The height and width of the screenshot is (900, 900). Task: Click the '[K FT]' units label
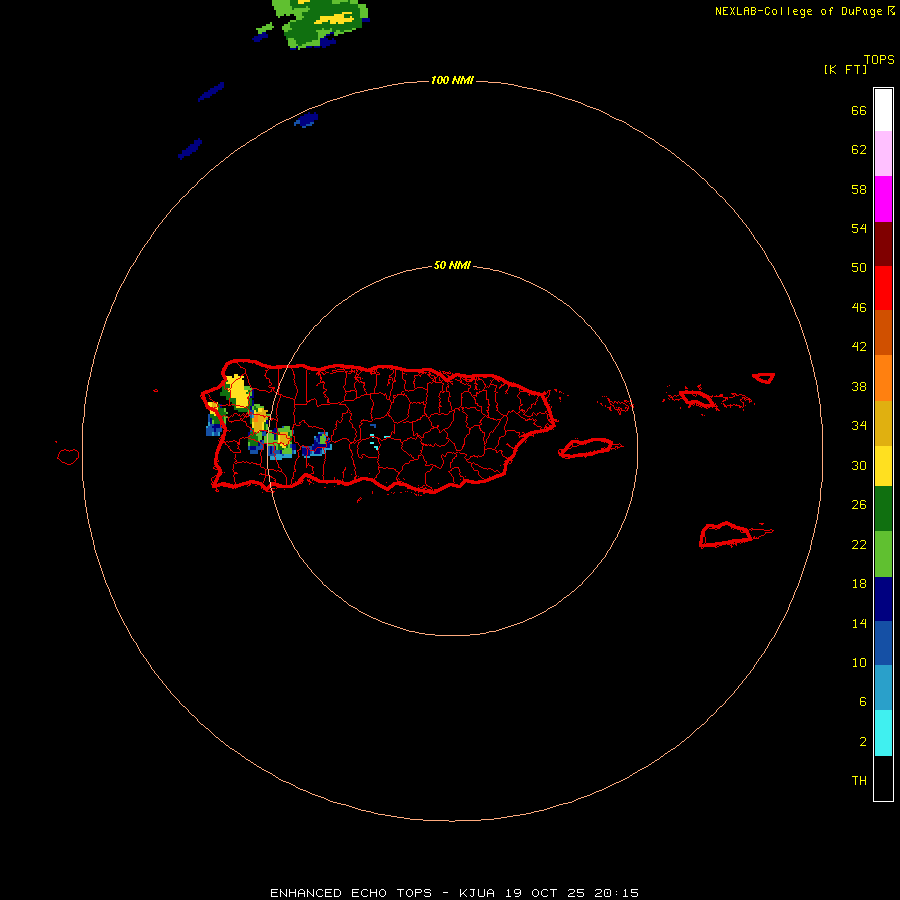click(x=845, y=69)
